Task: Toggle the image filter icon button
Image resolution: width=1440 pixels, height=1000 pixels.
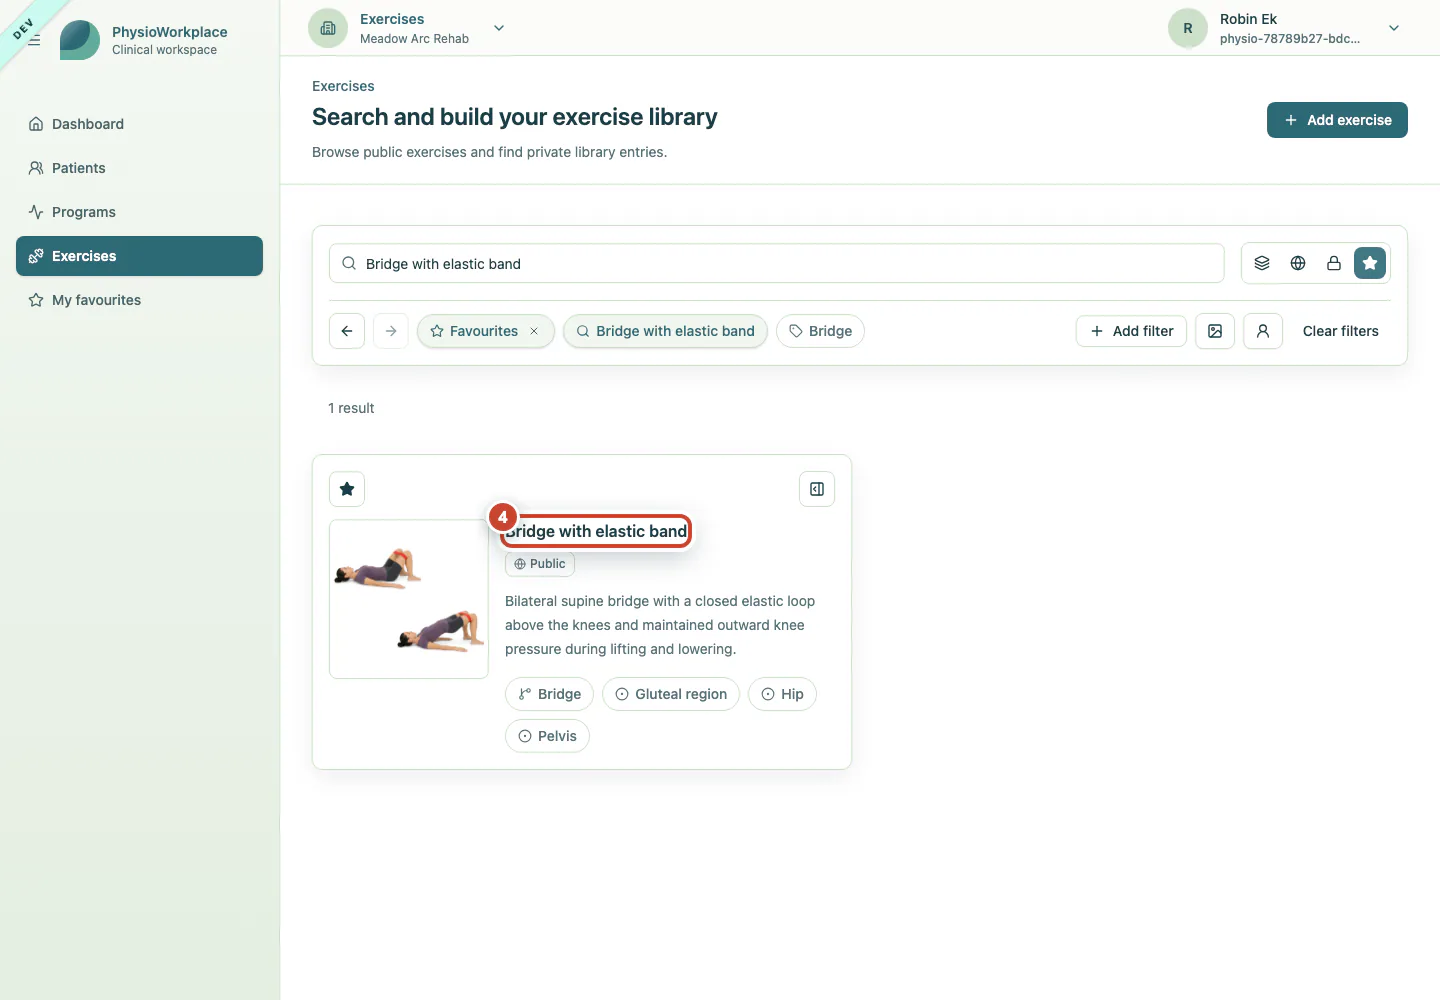Action: 1215,331
